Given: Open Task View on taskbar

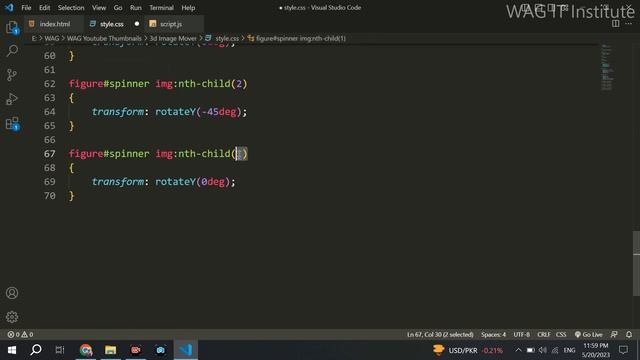Looking at the screenshot, I should [60, 350].
